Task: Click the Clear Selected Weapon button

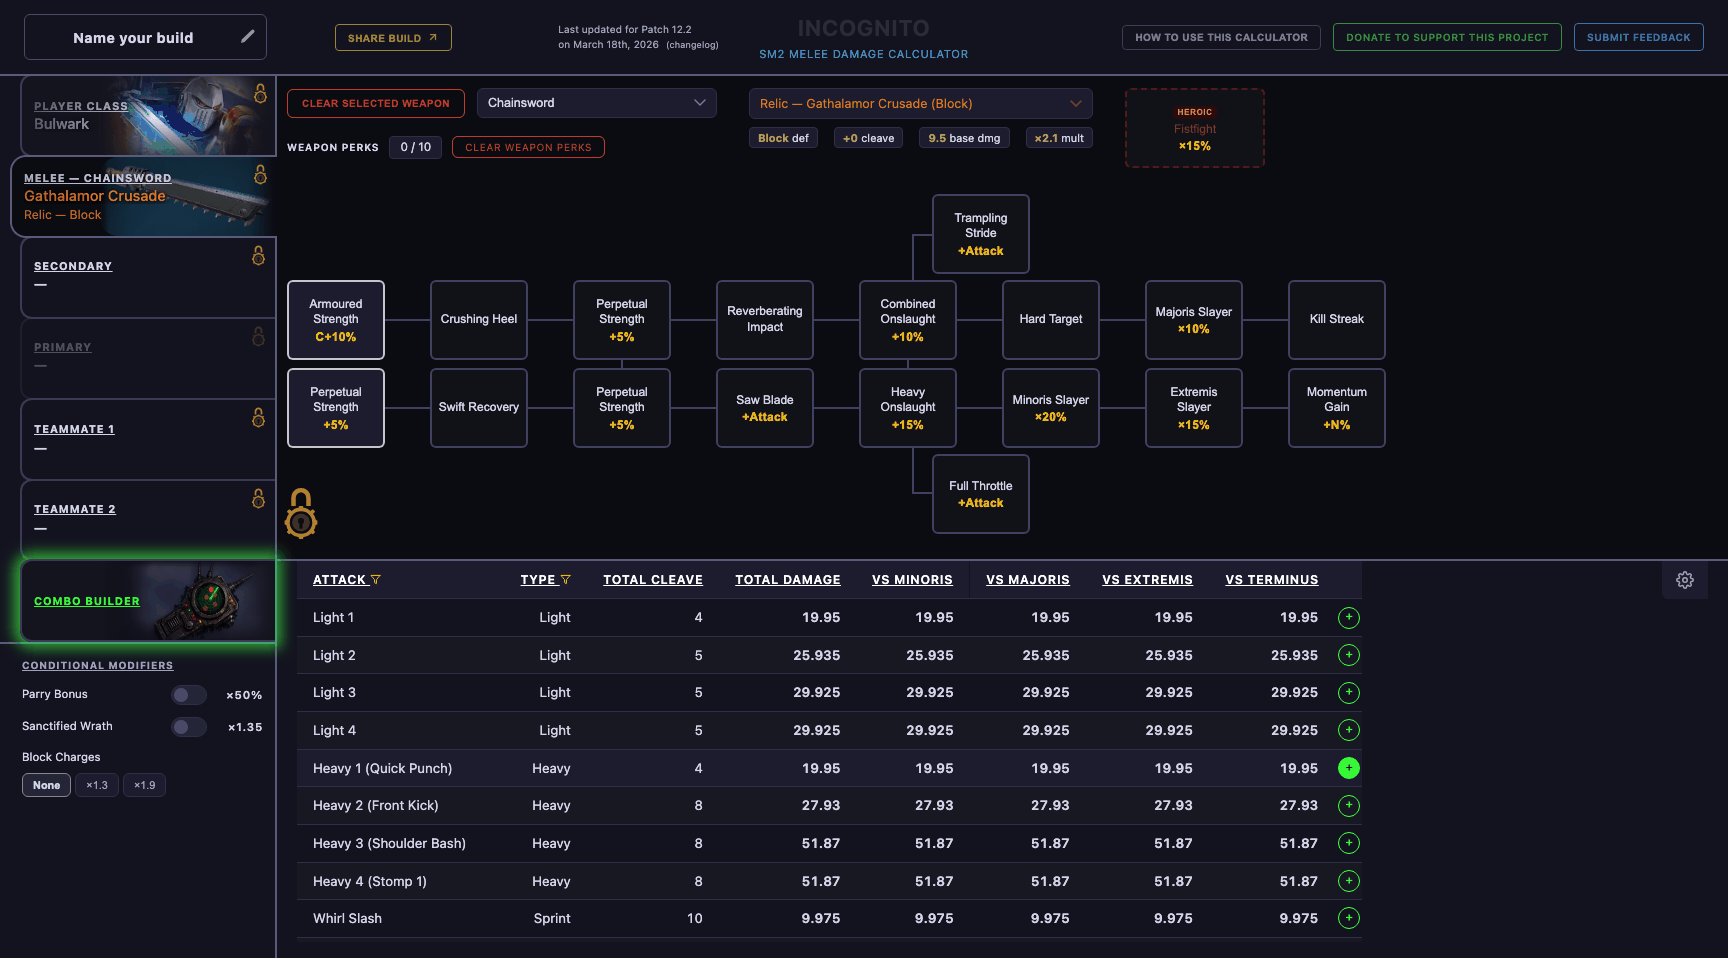Action: click(x=375, y=103)
